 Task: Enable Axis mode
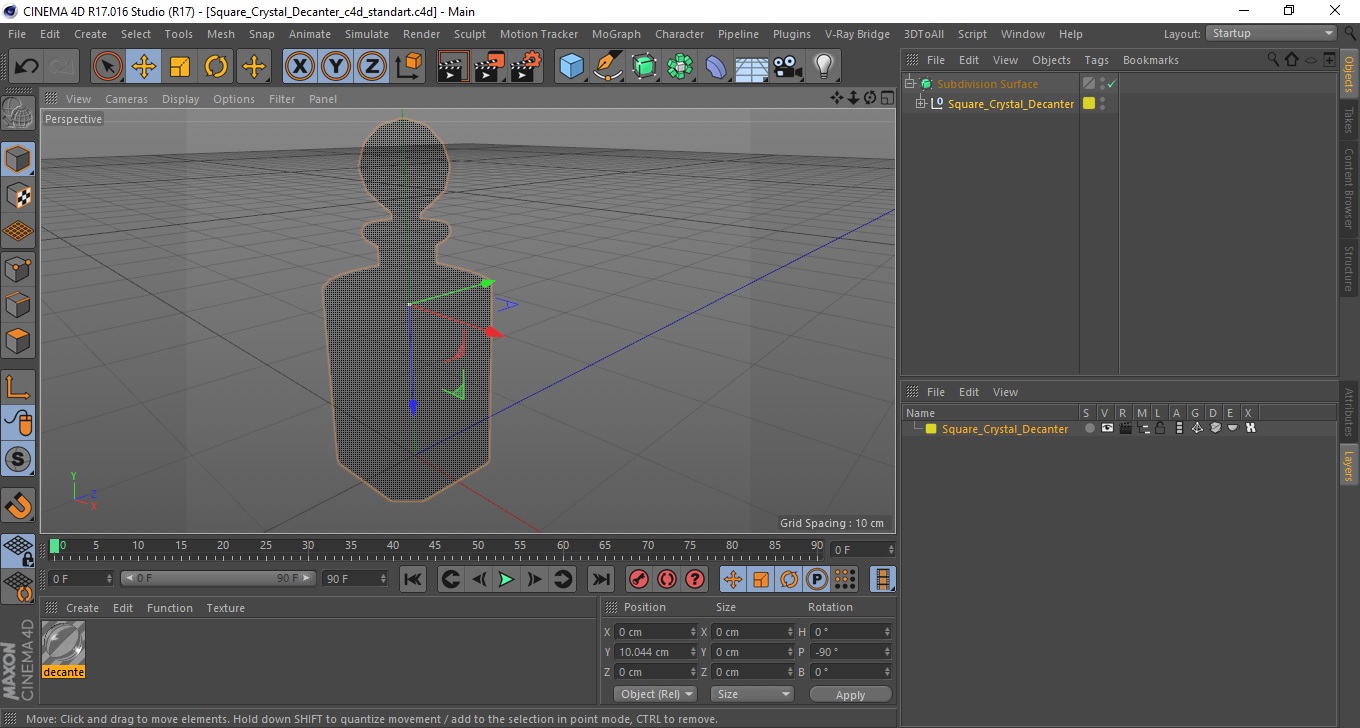point(18,386)
